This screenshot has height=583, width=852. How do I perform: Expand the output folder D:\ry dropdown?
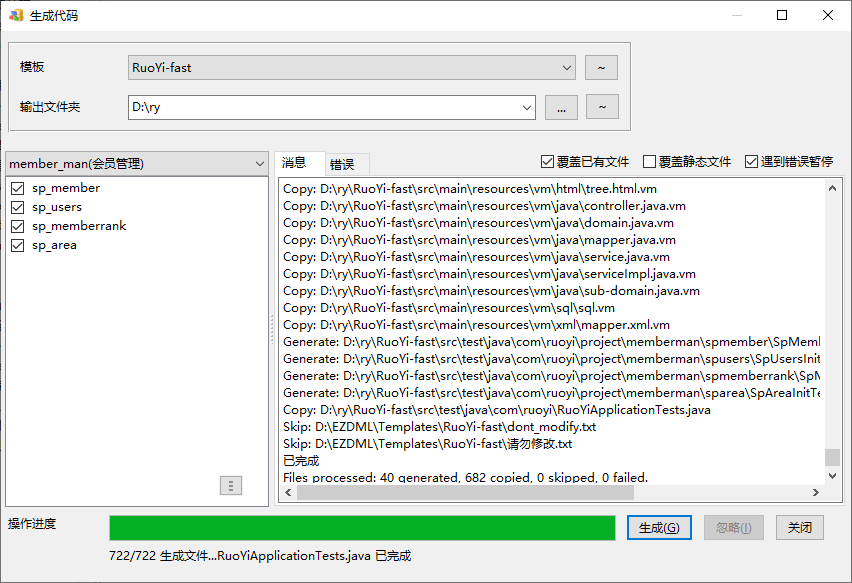click(x=526, y=107)
